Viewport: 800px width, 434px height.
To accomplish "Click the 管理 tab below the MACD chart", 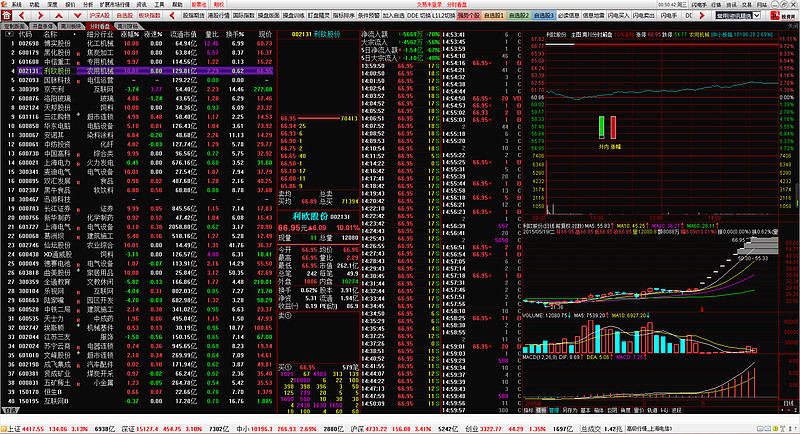I will point(554,410).
